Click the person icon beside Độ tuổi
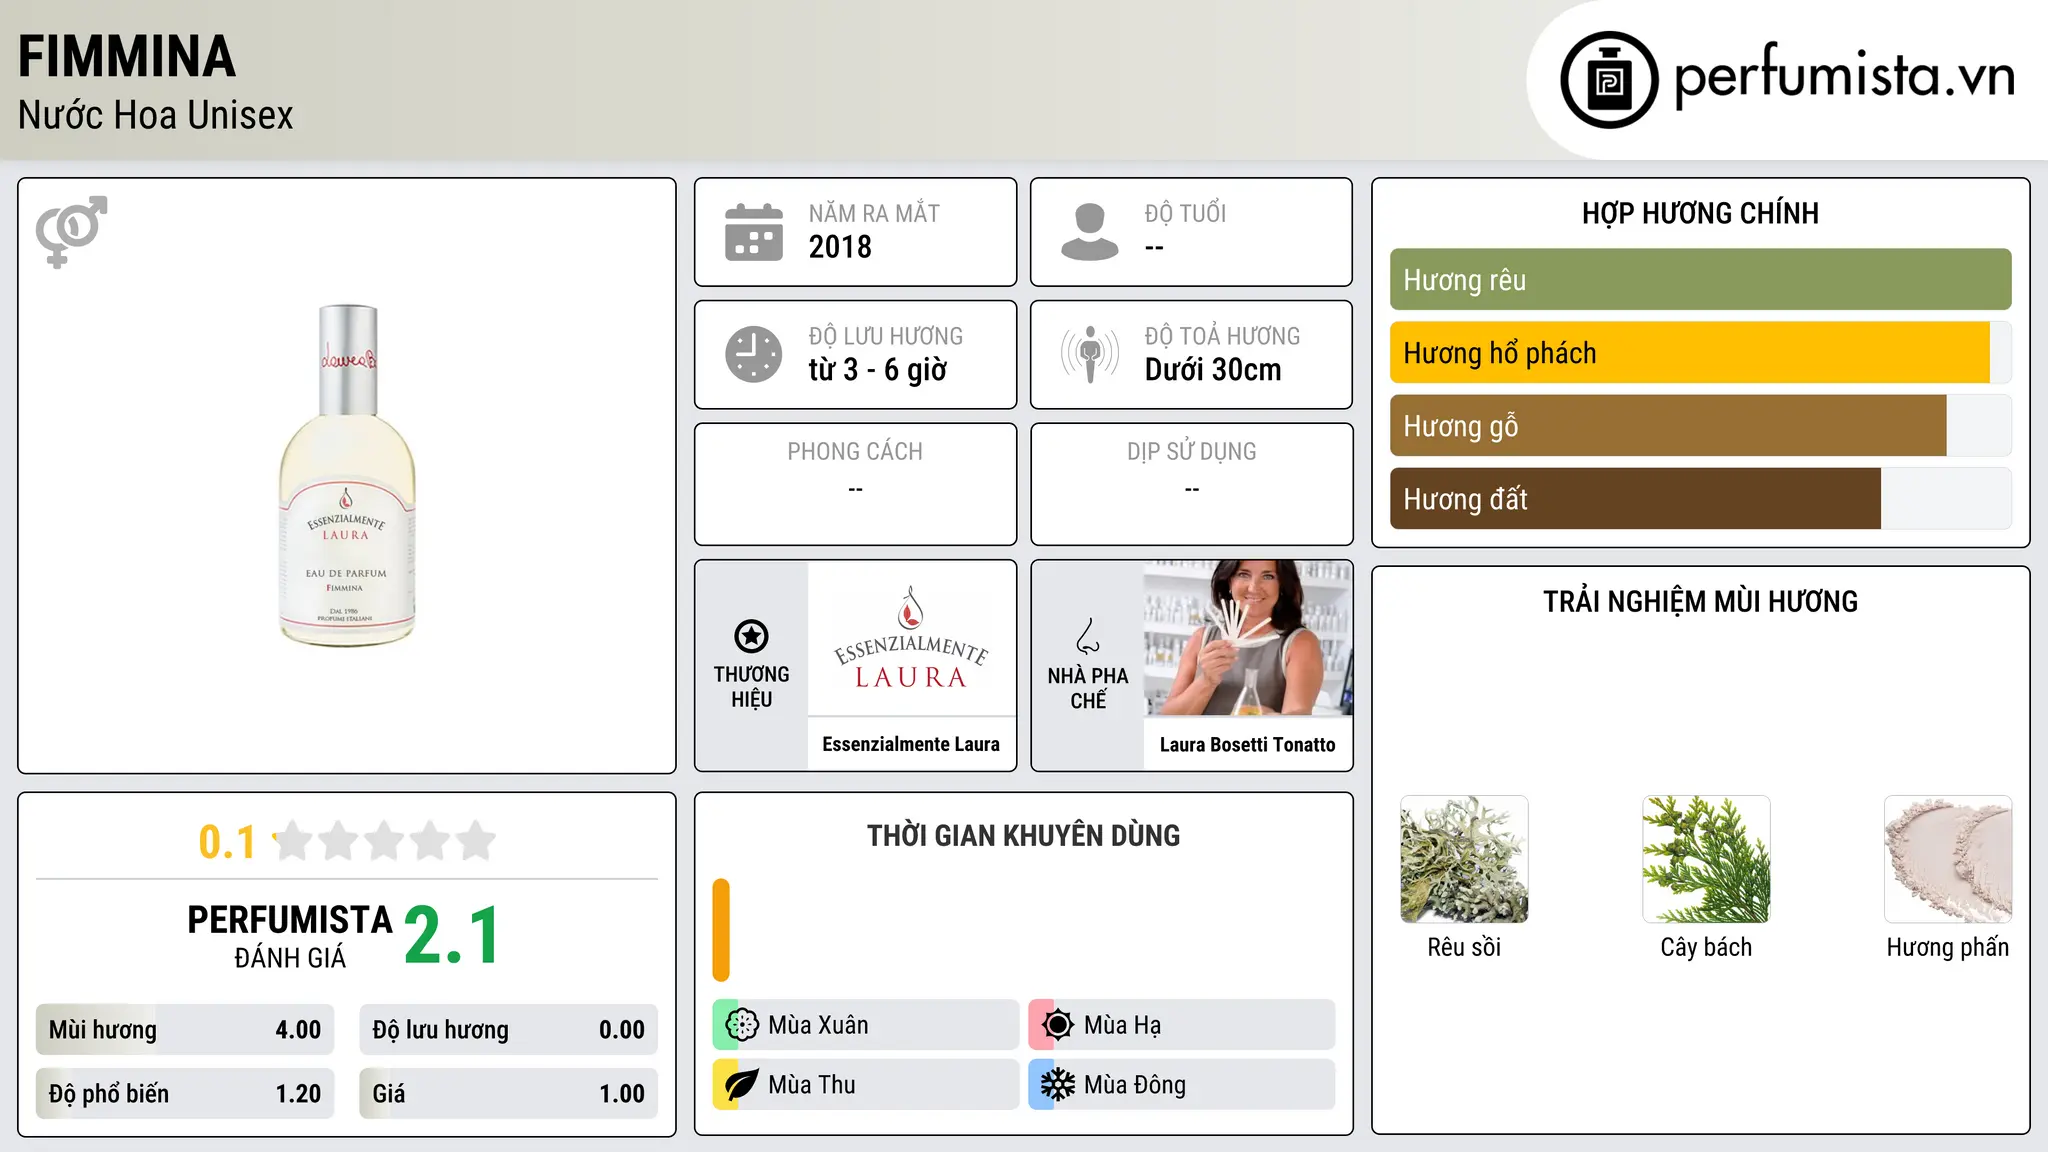This screenshot has width=2048, height=1152. pyautogui.click(x=1090, y=232)
